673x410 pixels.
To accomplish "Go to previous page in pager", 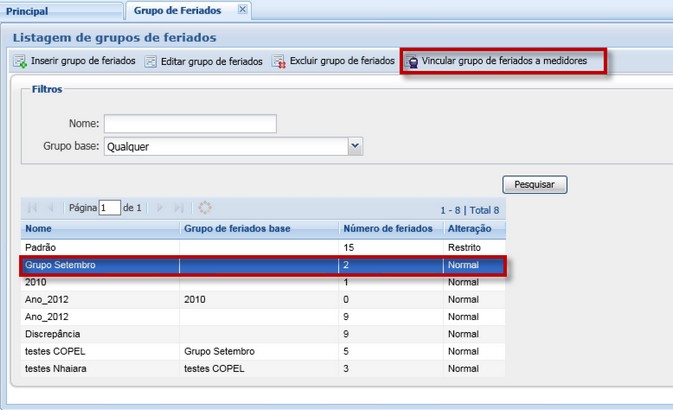I will tap(51, 208).
